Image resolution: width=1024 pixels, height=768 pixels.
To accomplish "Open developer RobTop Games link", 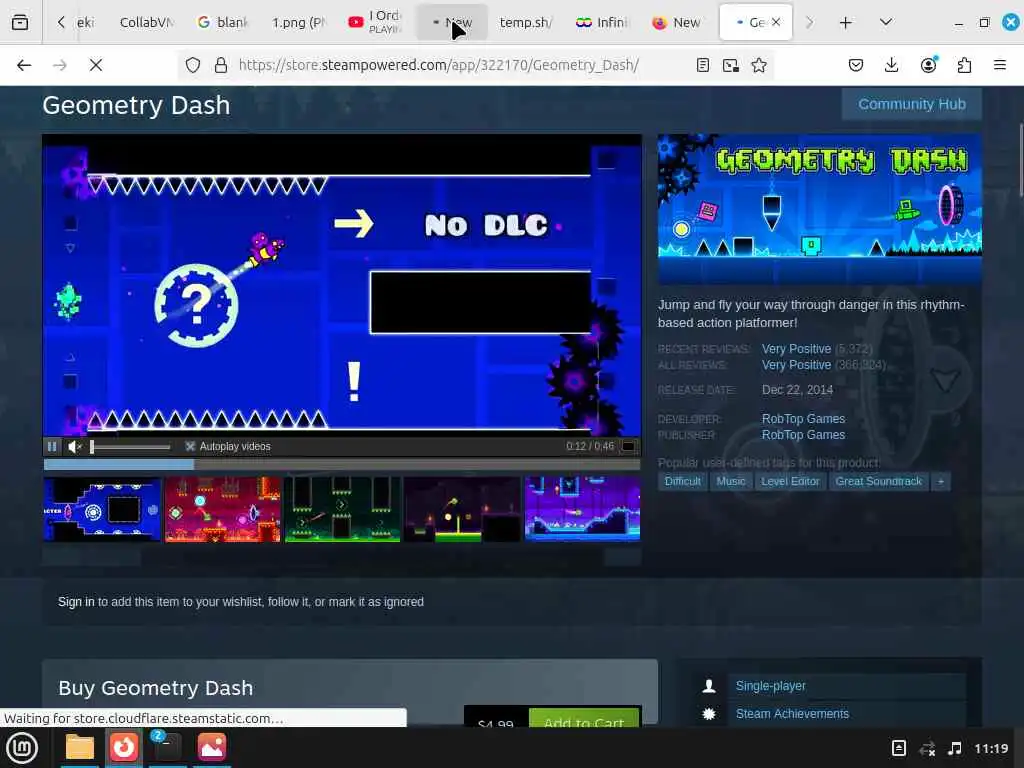I will (x=803, y=419).
